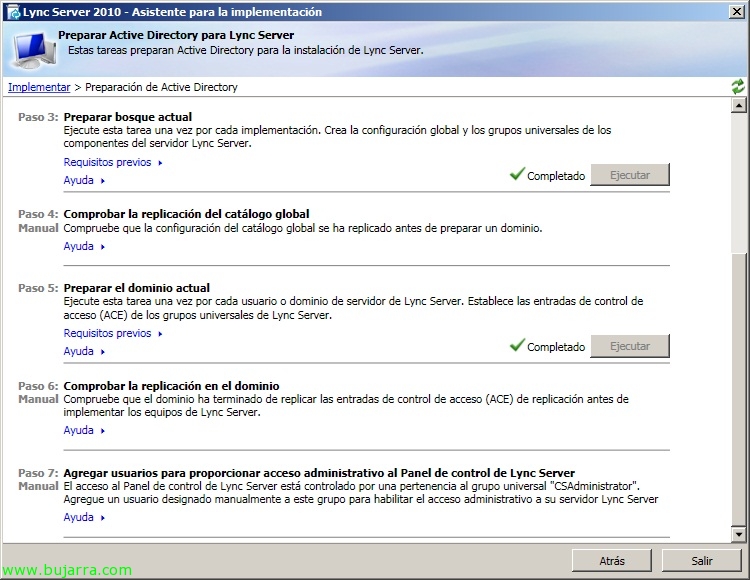The height and width of the screenshot is (580, 750).
Task: Click the 'Completado' status for Paso 5
Action: point(556,347)
